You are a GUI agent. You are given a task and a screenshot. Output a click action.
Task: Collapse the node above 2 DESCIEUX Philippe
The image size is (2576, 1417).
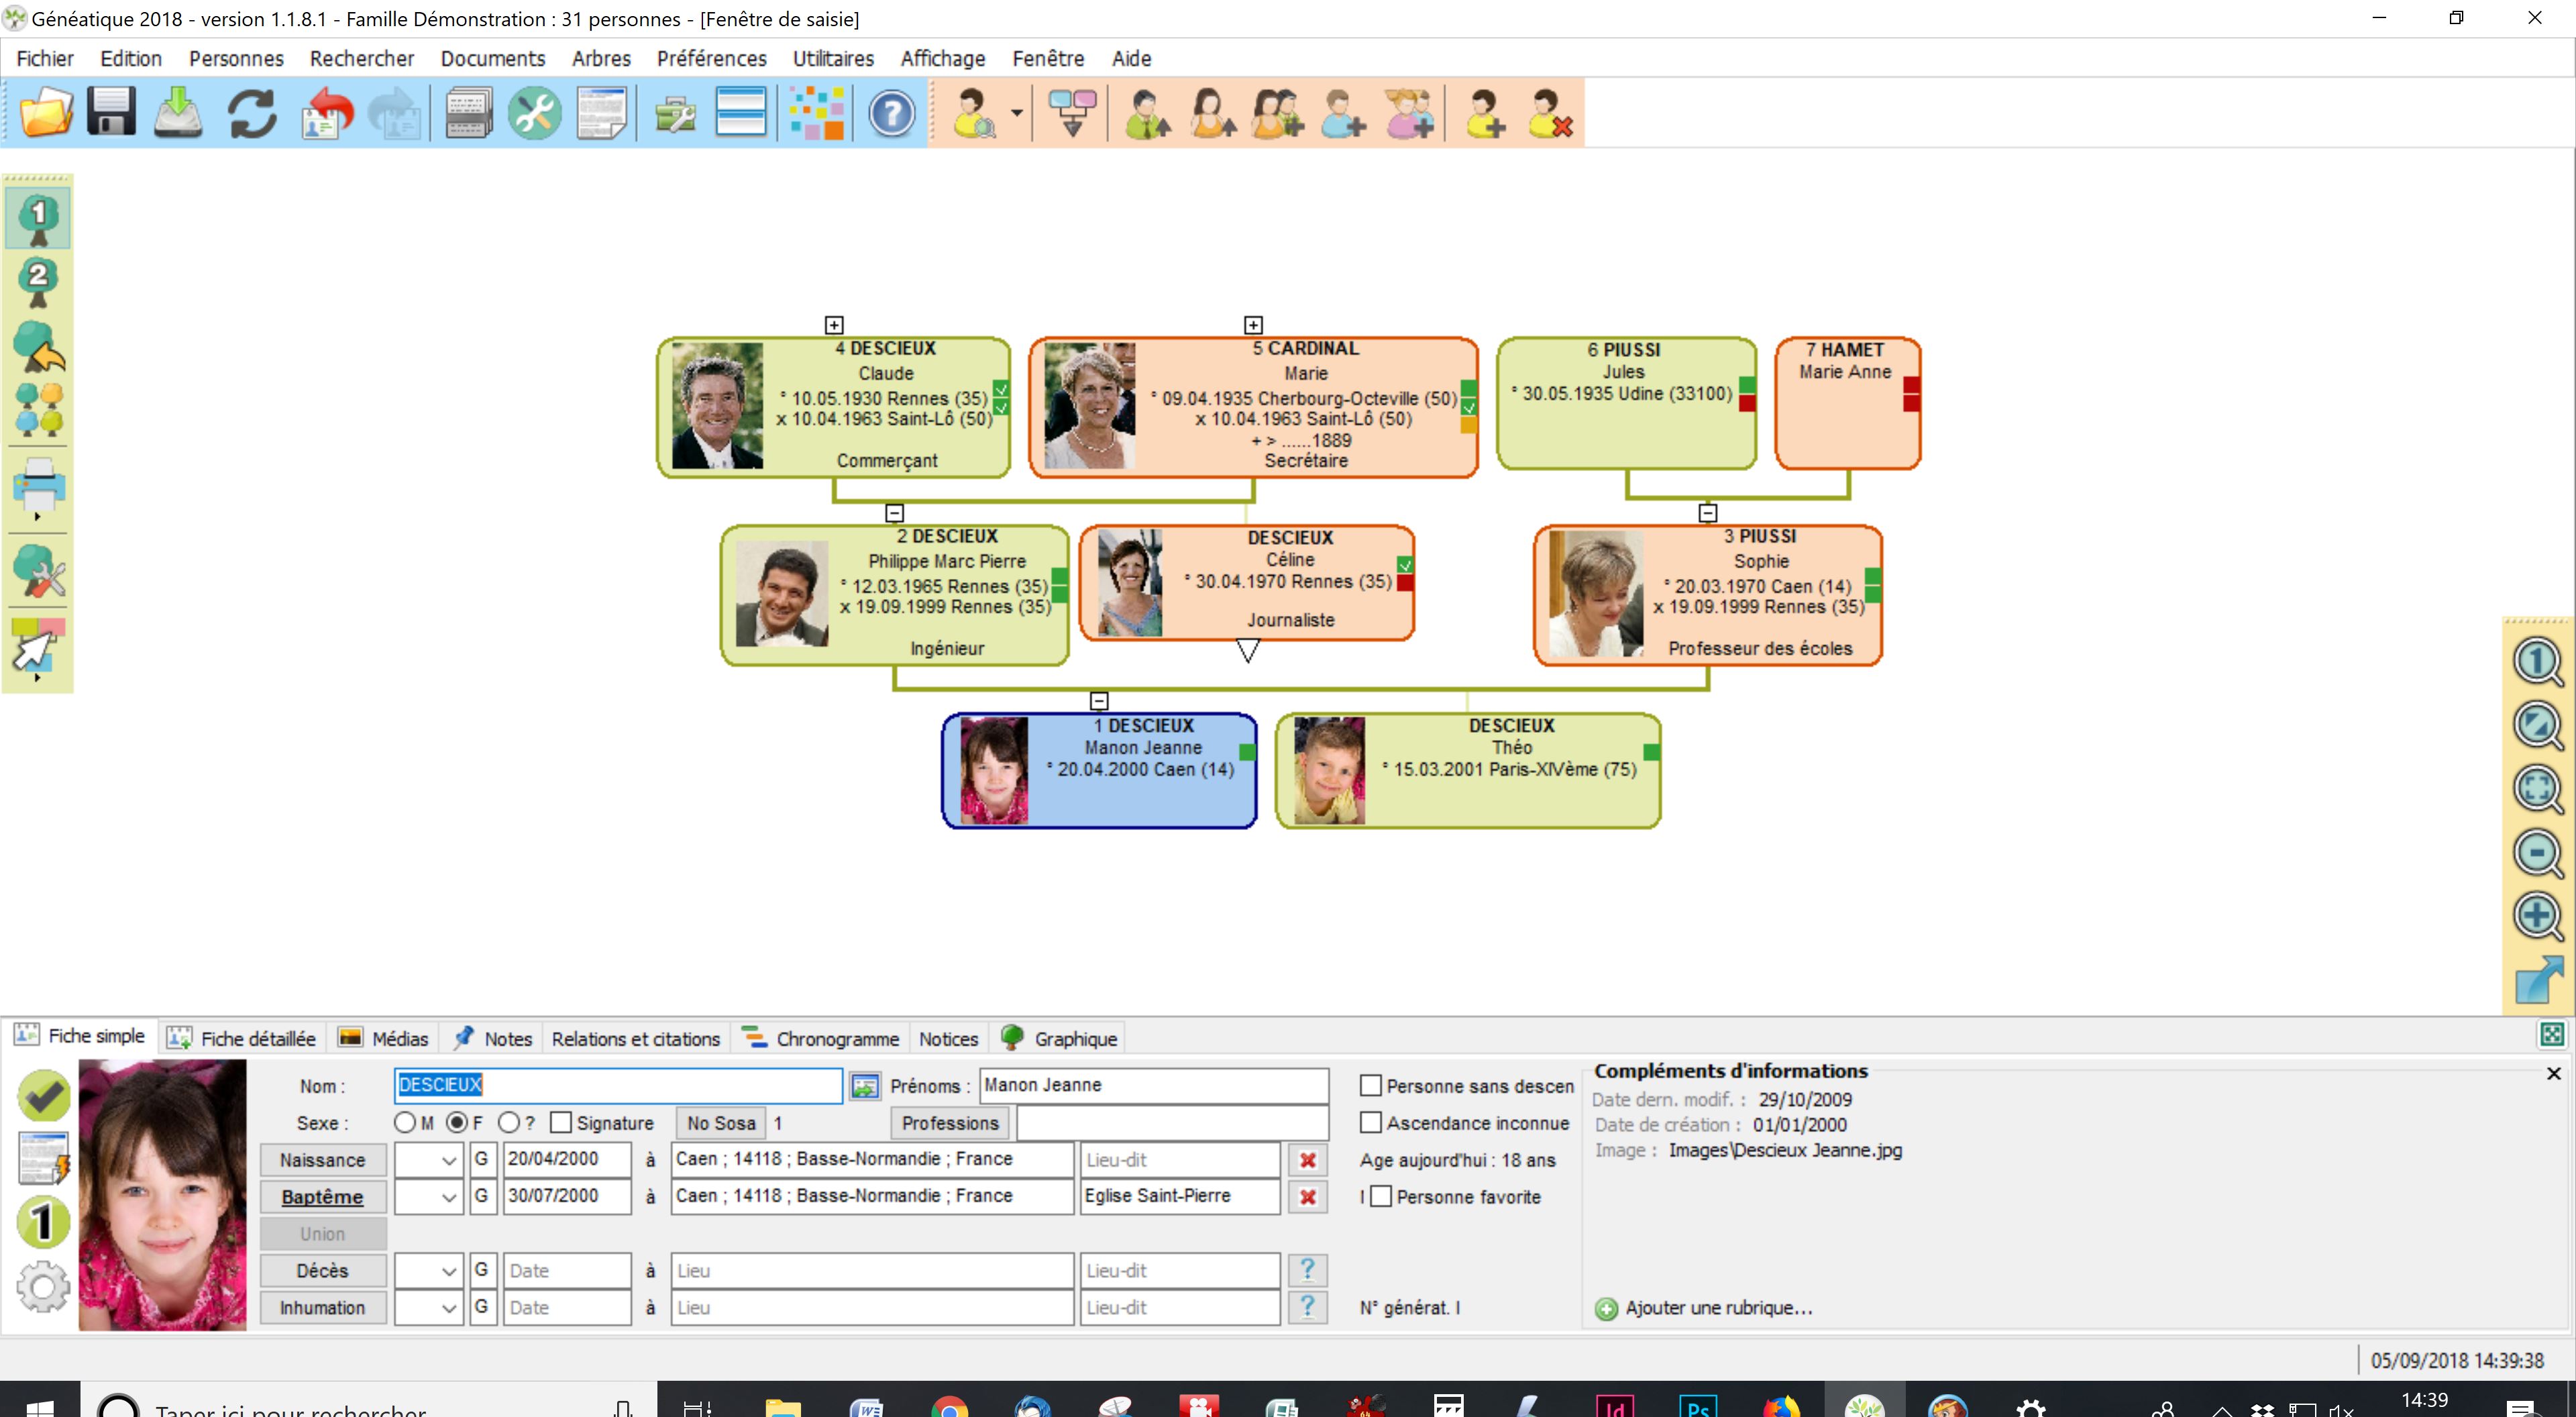pyautogui.click(x=895, y=513)
